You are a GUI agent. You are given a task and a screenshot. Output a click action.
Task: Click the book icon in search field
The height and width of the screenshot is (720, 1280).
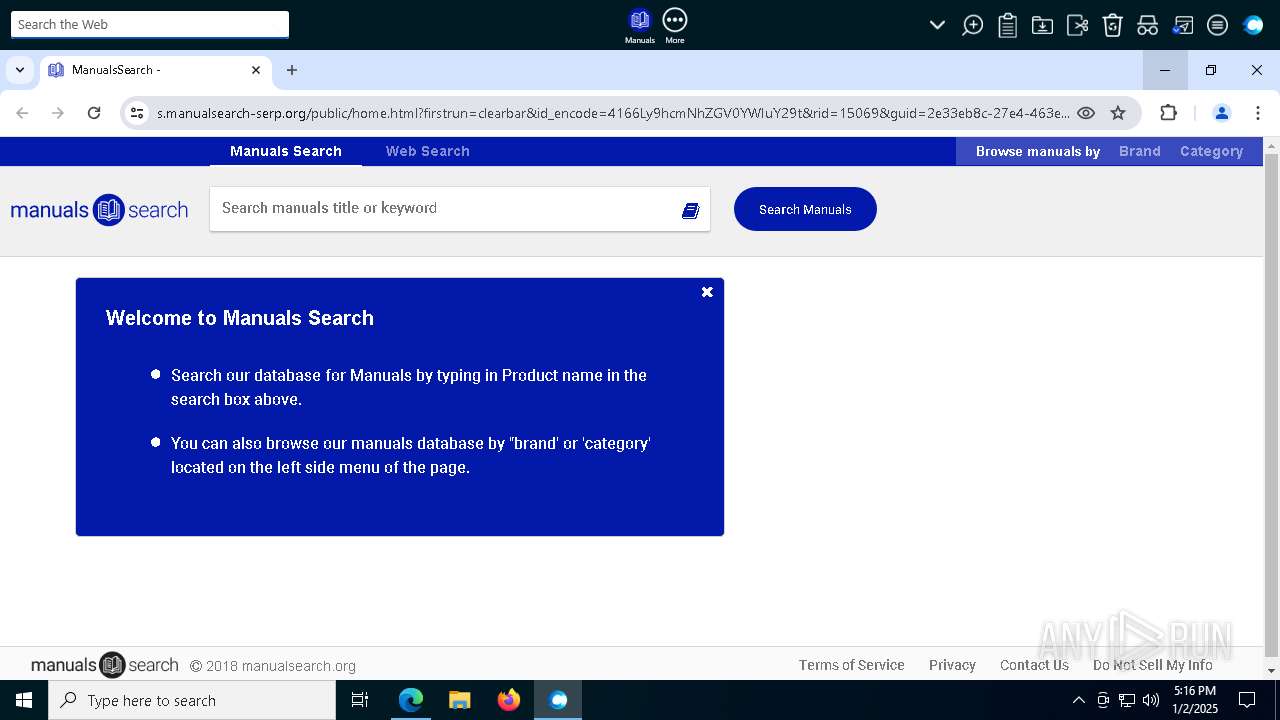coord(690,210)
